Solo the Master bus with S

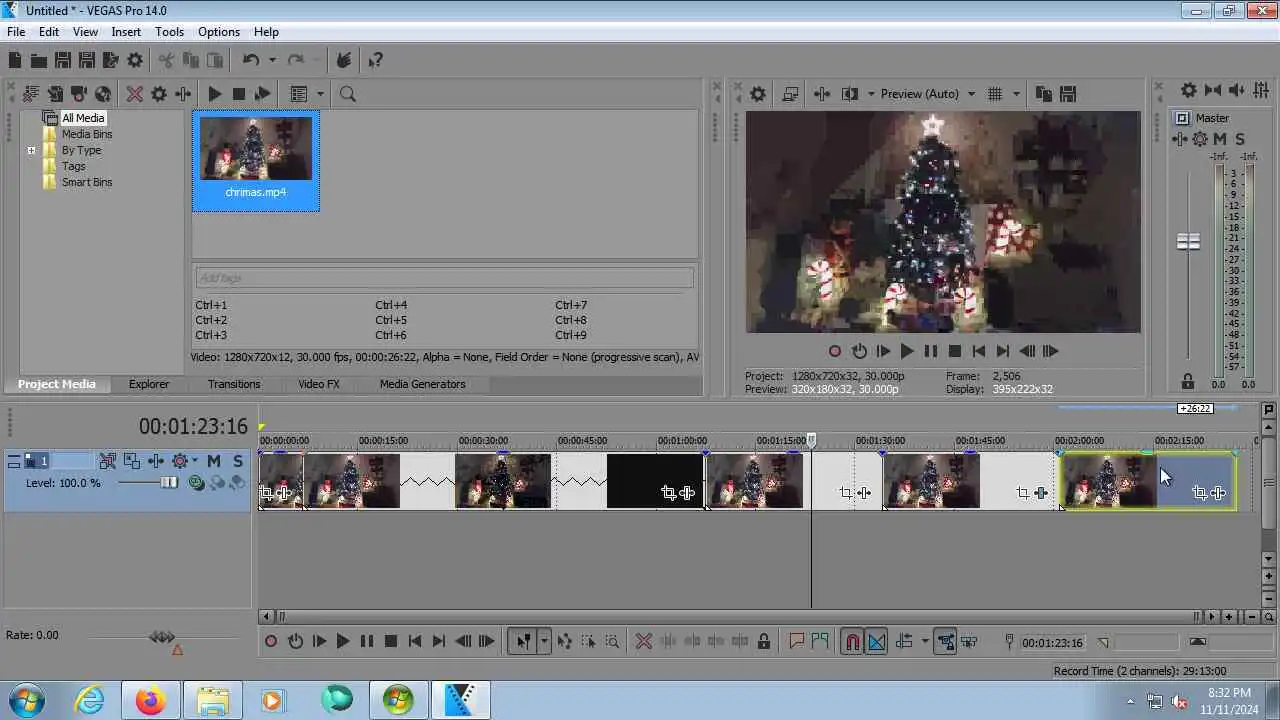tap(1240, 139)
